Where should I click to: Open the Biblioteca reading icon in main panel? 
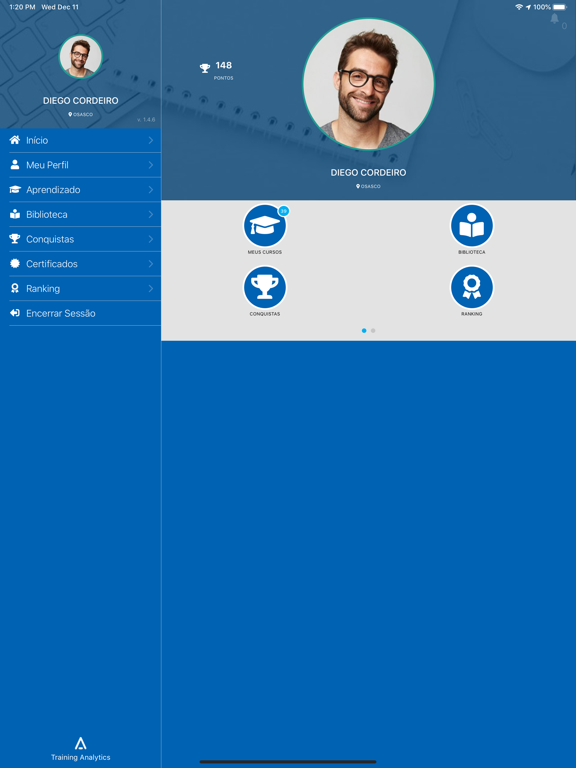coord(472,226)
